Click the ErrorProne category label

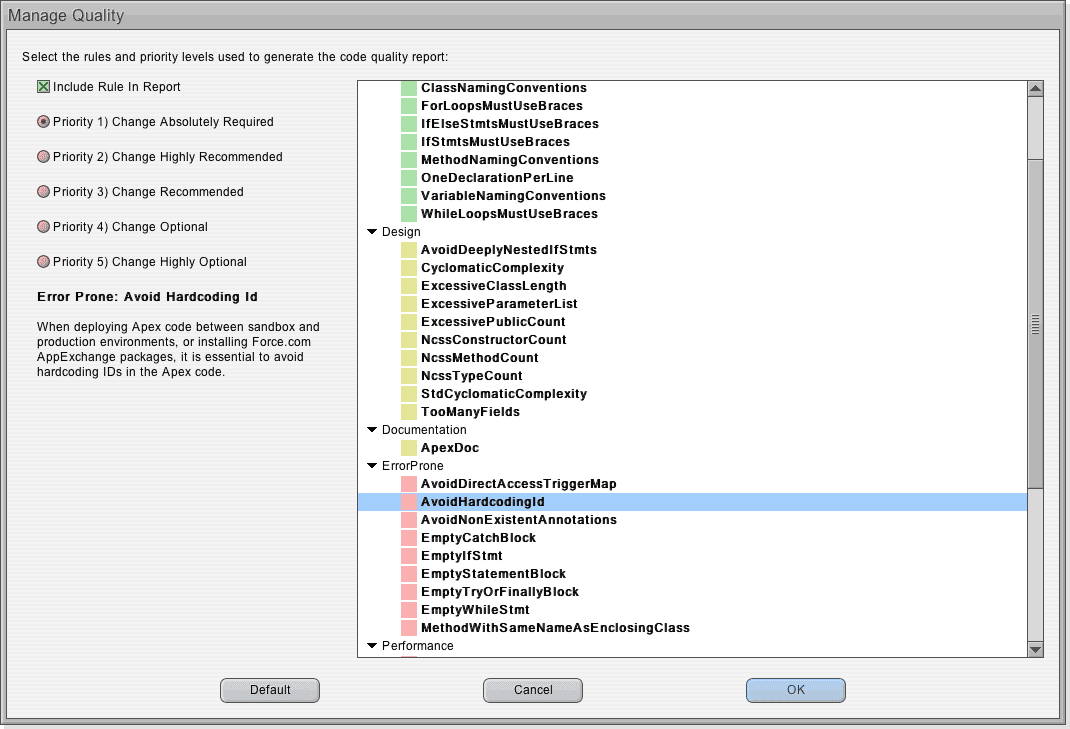413,466
